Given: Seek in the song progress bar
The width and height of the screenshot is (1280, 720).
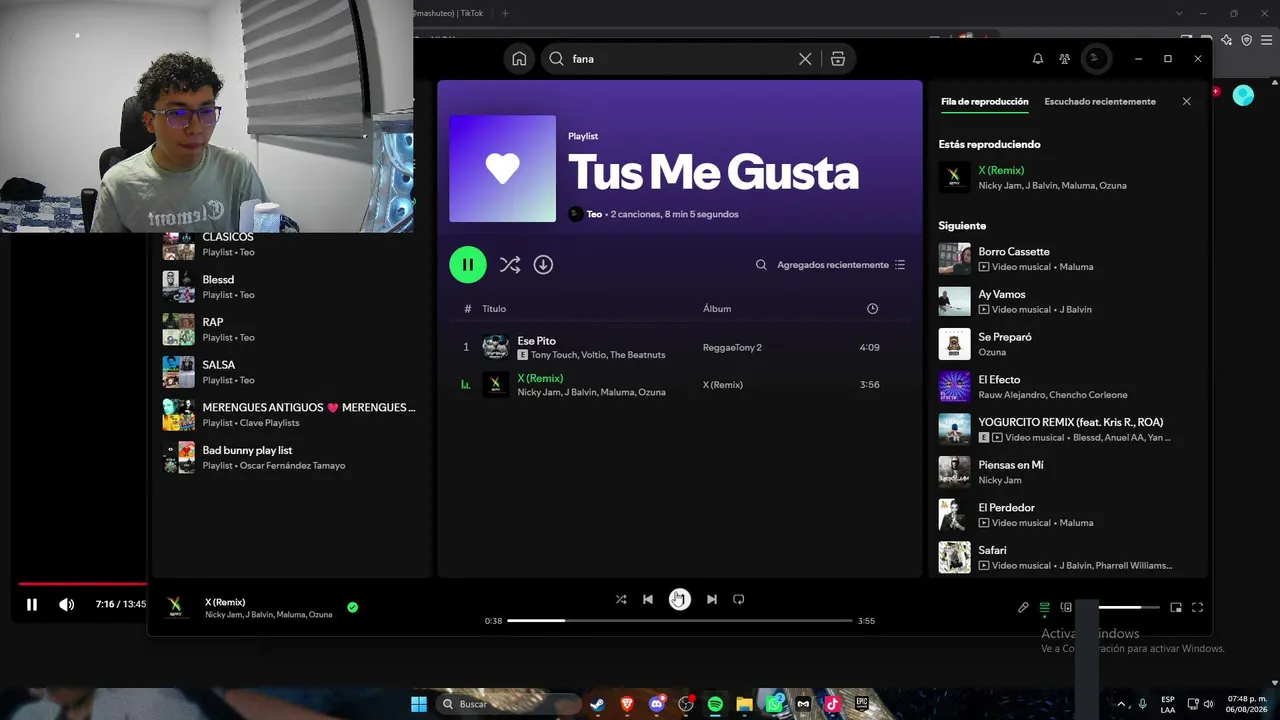Looking at the screenshot, I should click(680, 621).
